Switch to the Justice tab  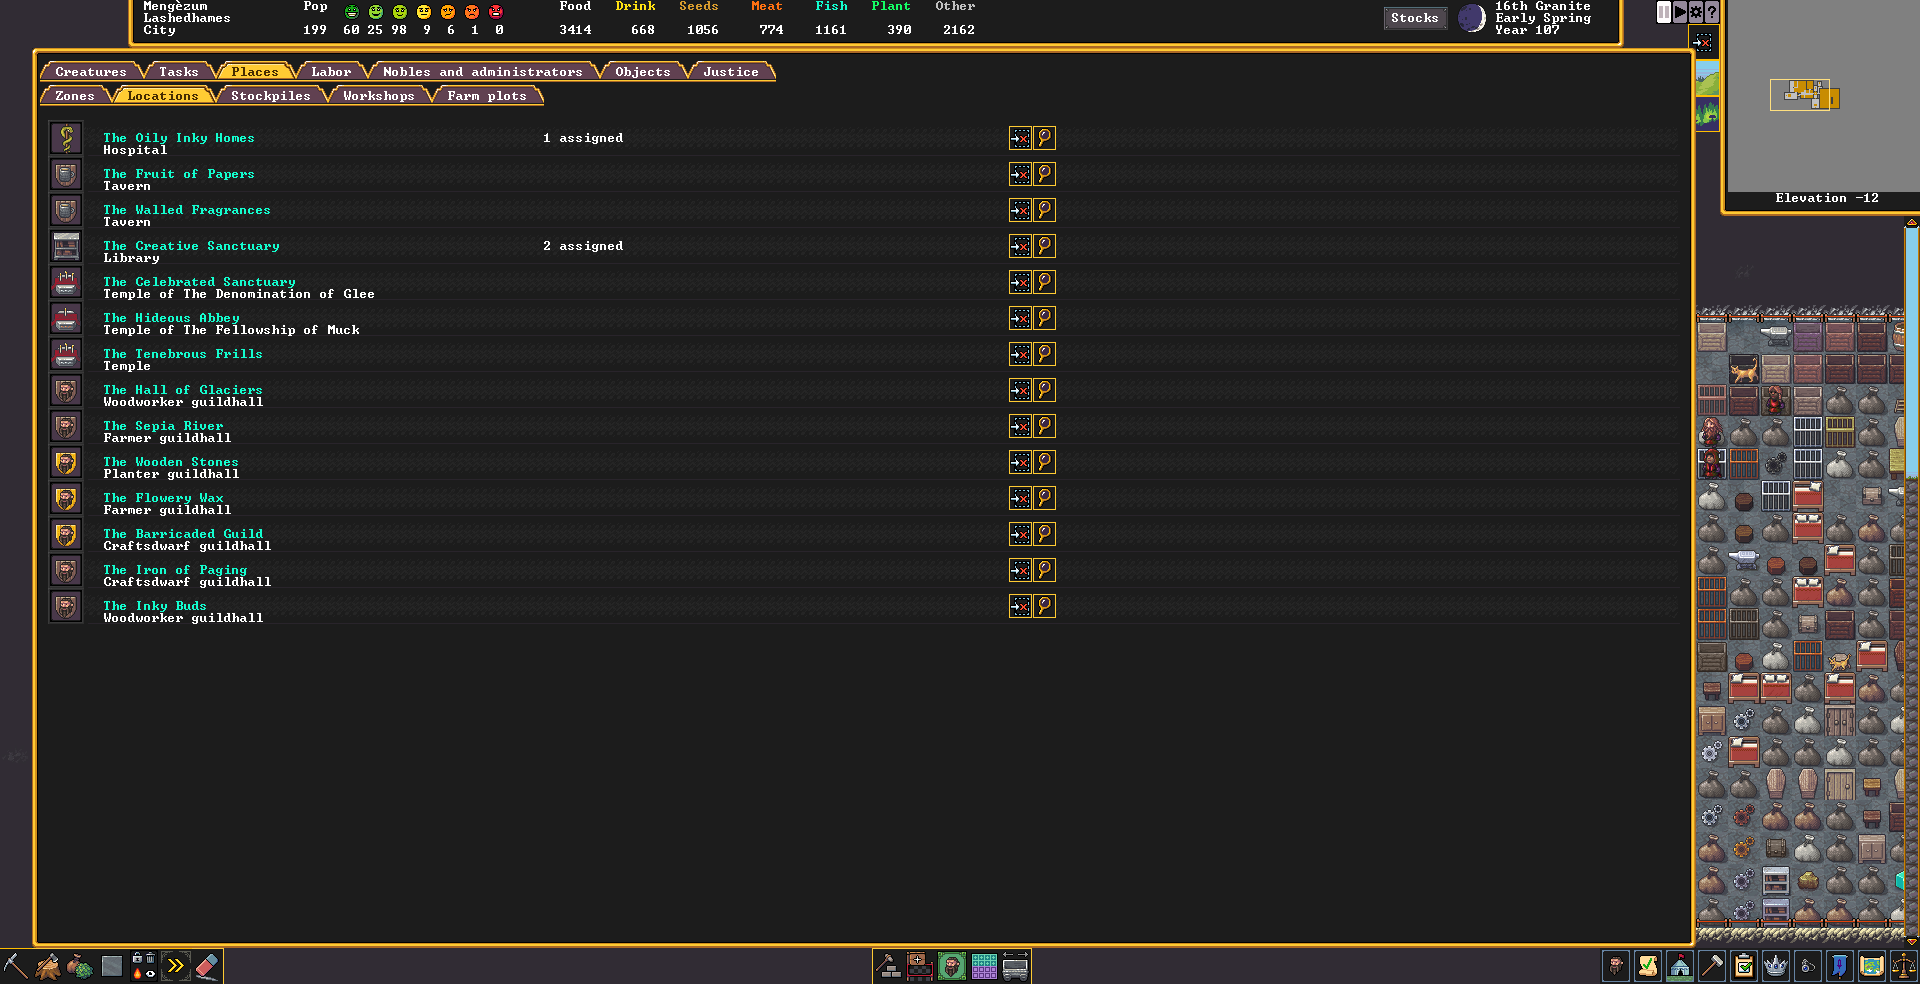pos(731,72)
